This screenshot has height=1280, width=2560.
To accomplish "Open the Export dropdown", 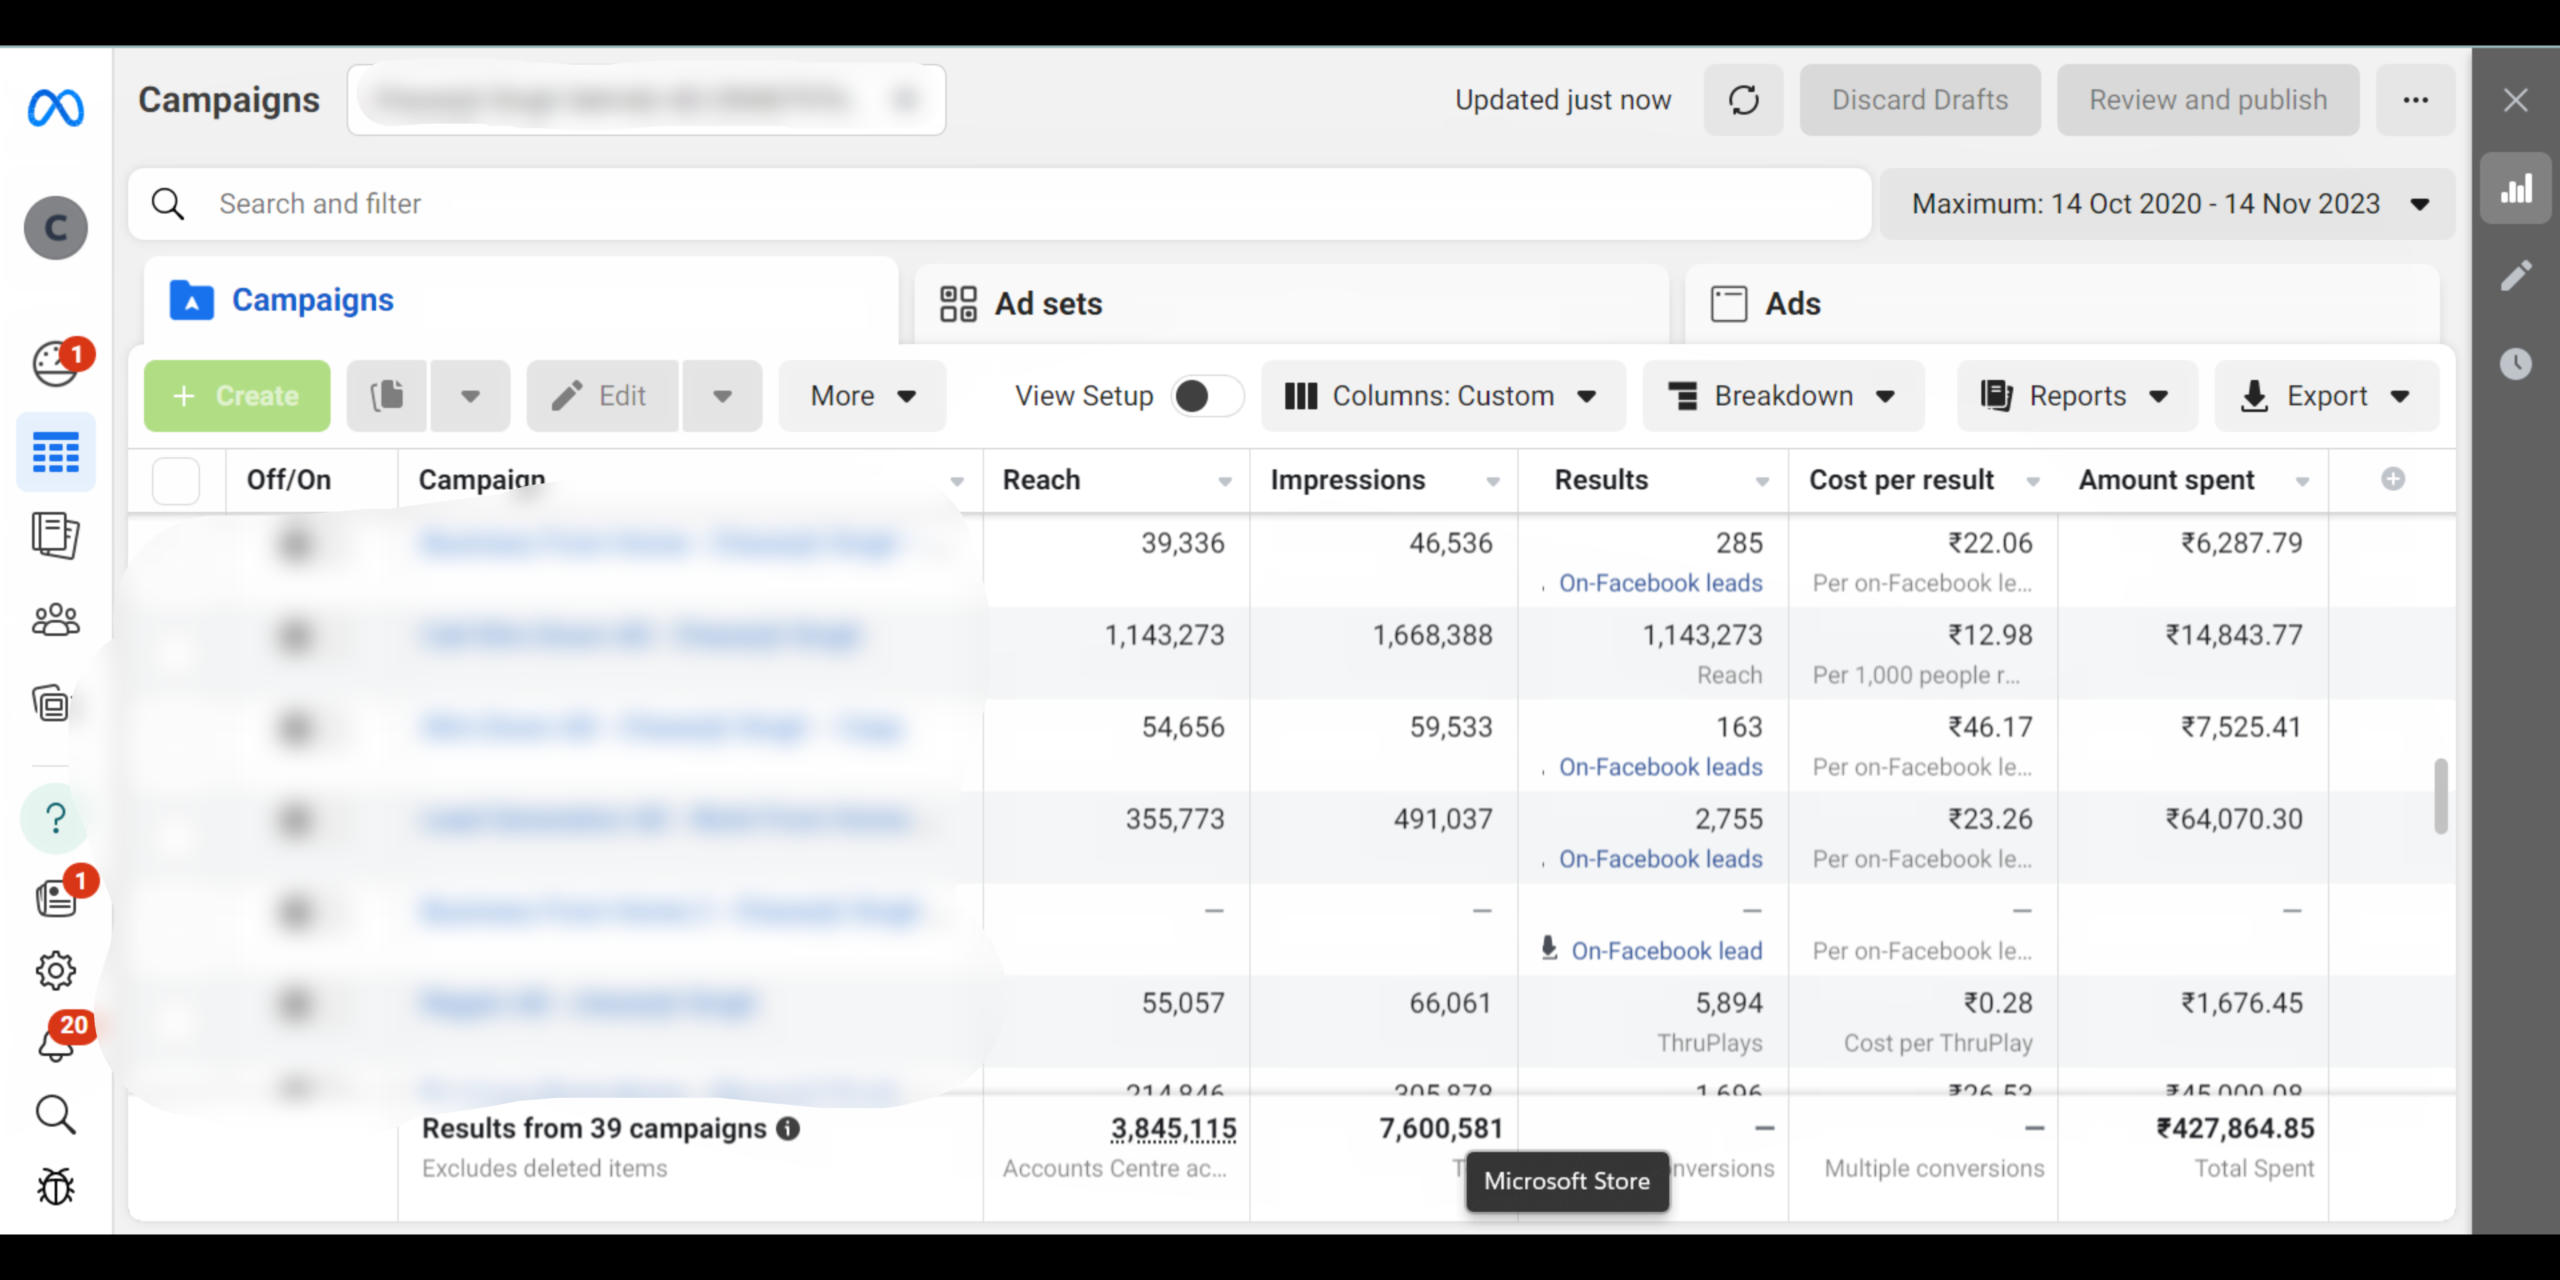I will [x=2326, y=396].
